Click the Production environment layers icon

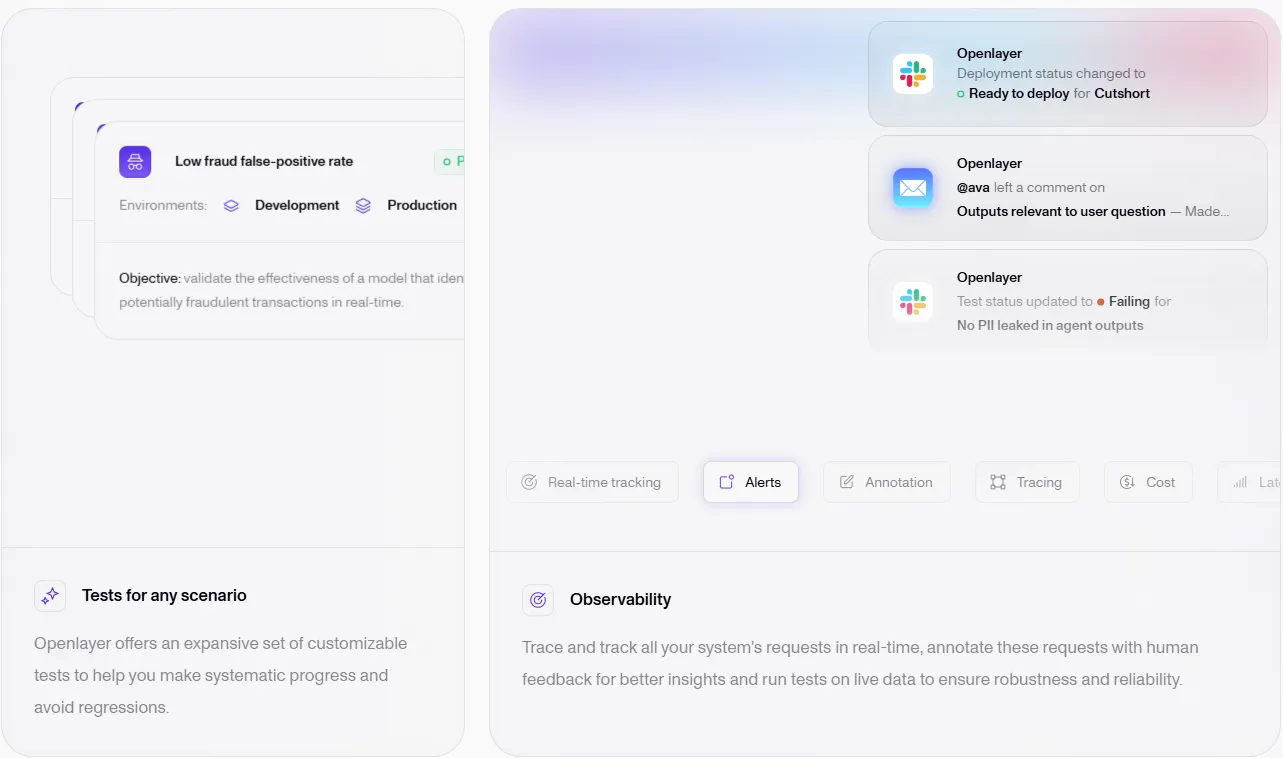tap(363, 206)
